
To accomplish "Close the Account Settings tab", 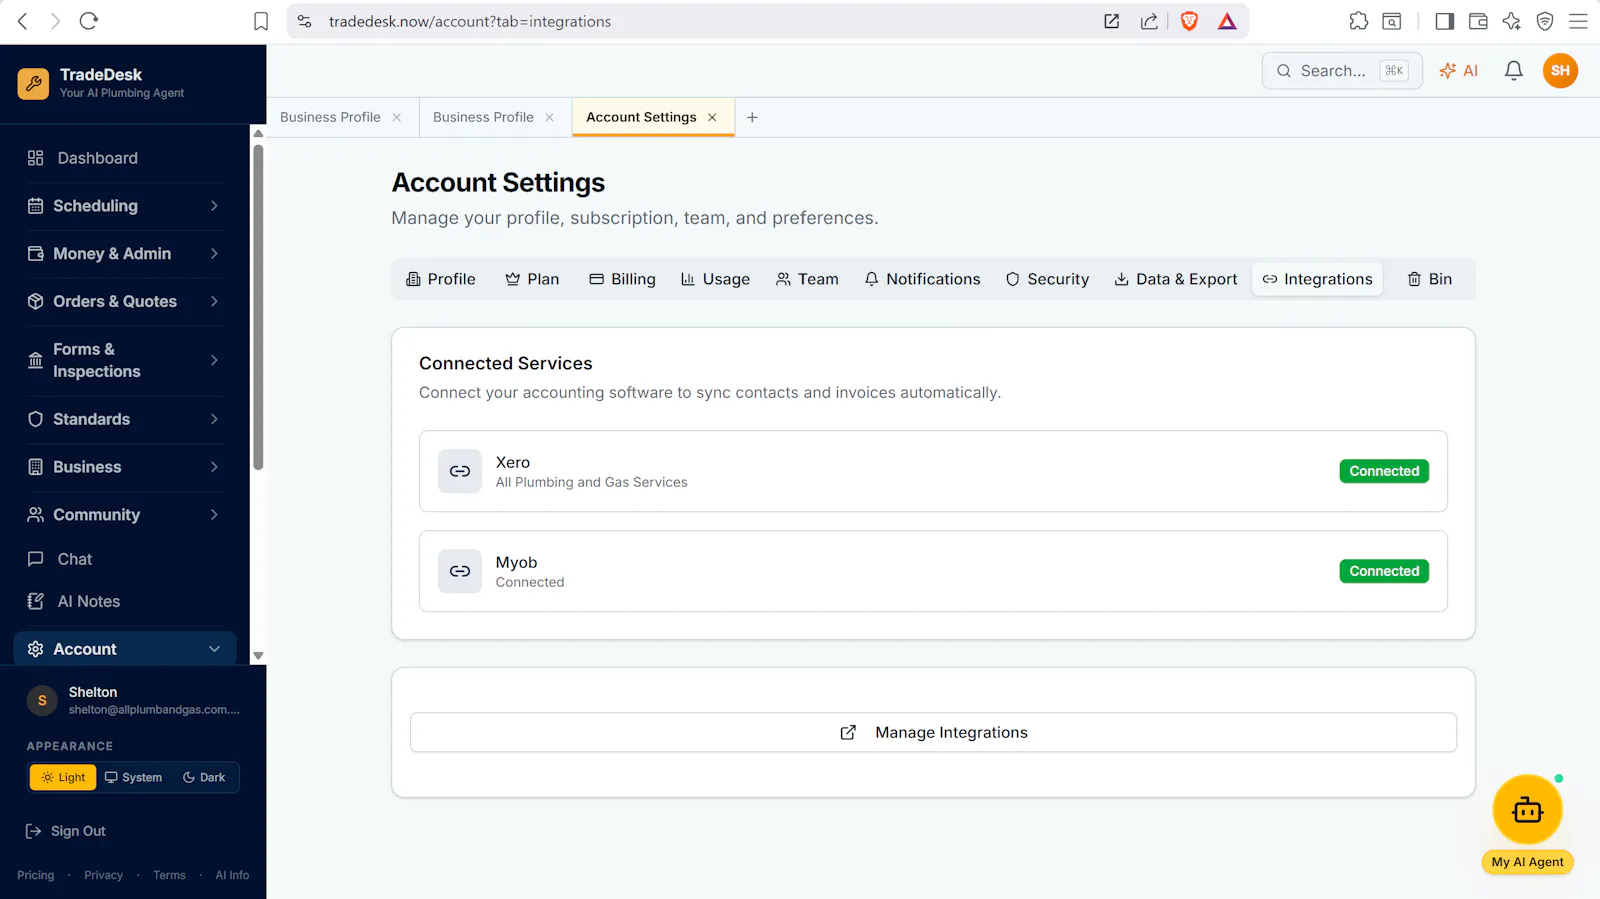I will click(712, 117).
